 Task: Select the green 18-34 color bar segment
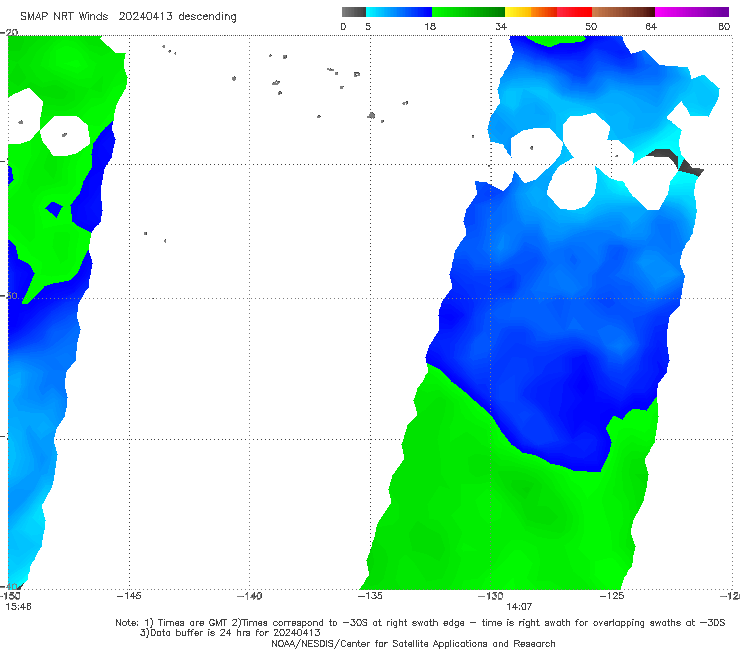(x=468, y=12)
